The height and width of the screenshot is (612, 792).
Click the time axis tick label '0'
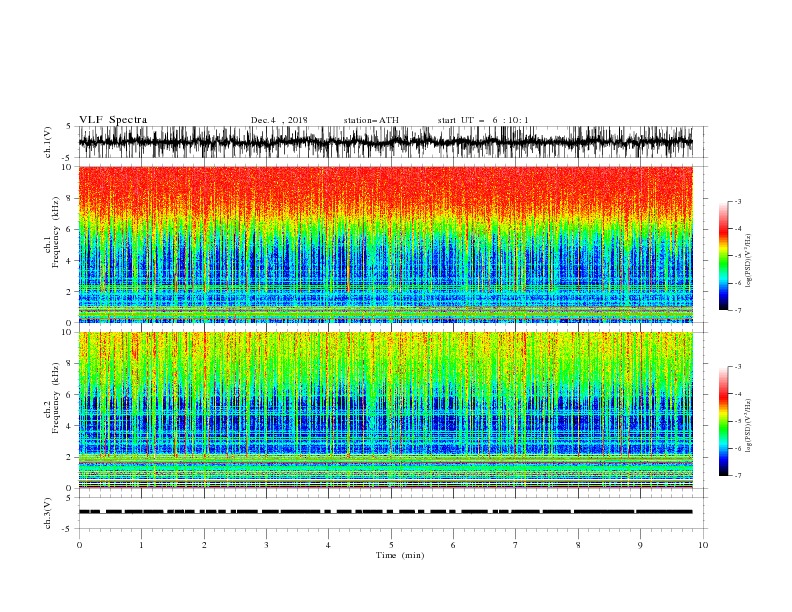coord(79,545)
